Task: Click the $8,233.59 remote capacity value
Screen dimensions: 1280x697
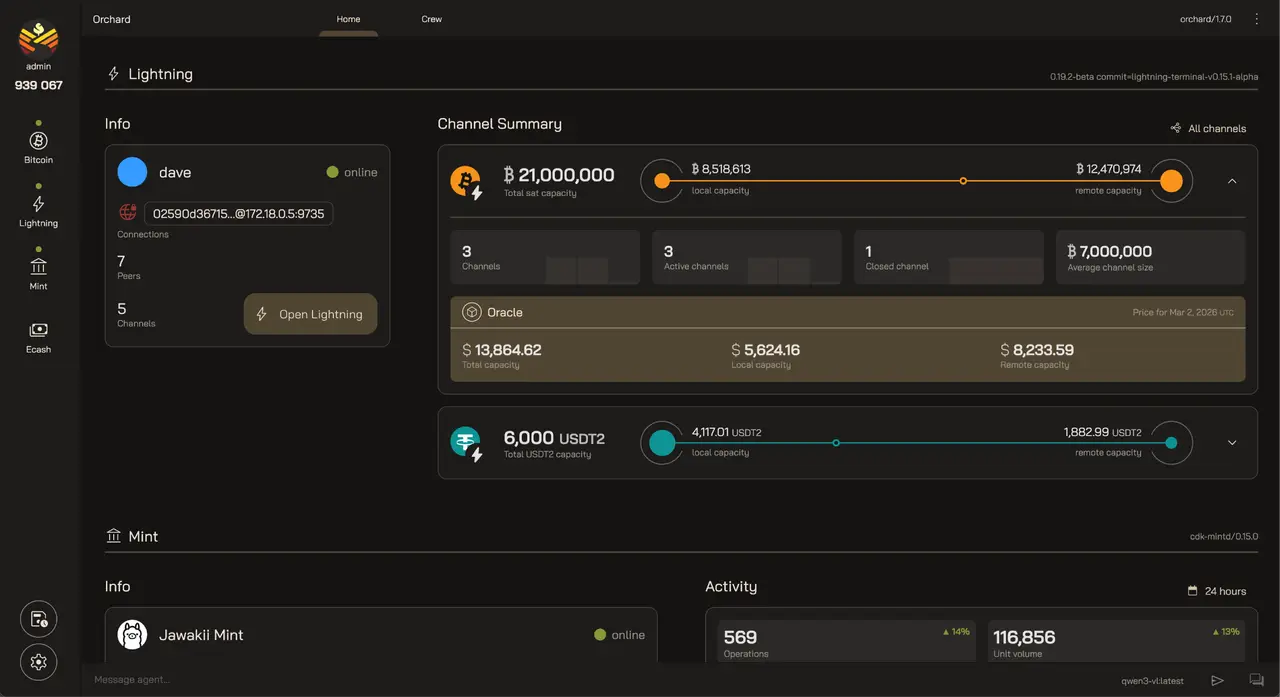Action: (1037, 350)
